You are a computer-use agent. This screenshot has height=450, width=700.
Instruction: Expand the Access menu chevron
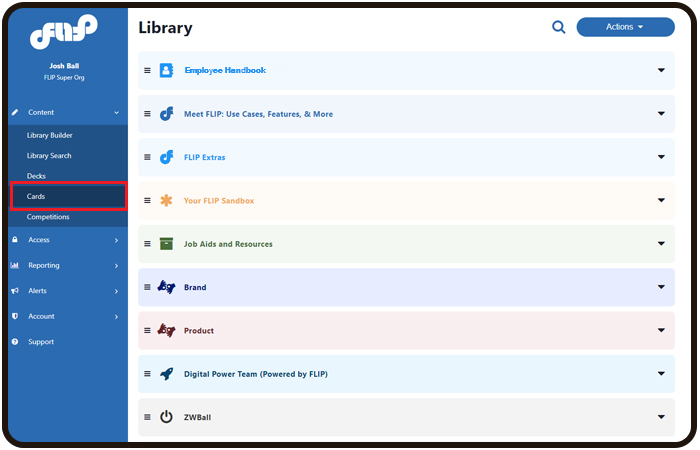click(117, 240)
